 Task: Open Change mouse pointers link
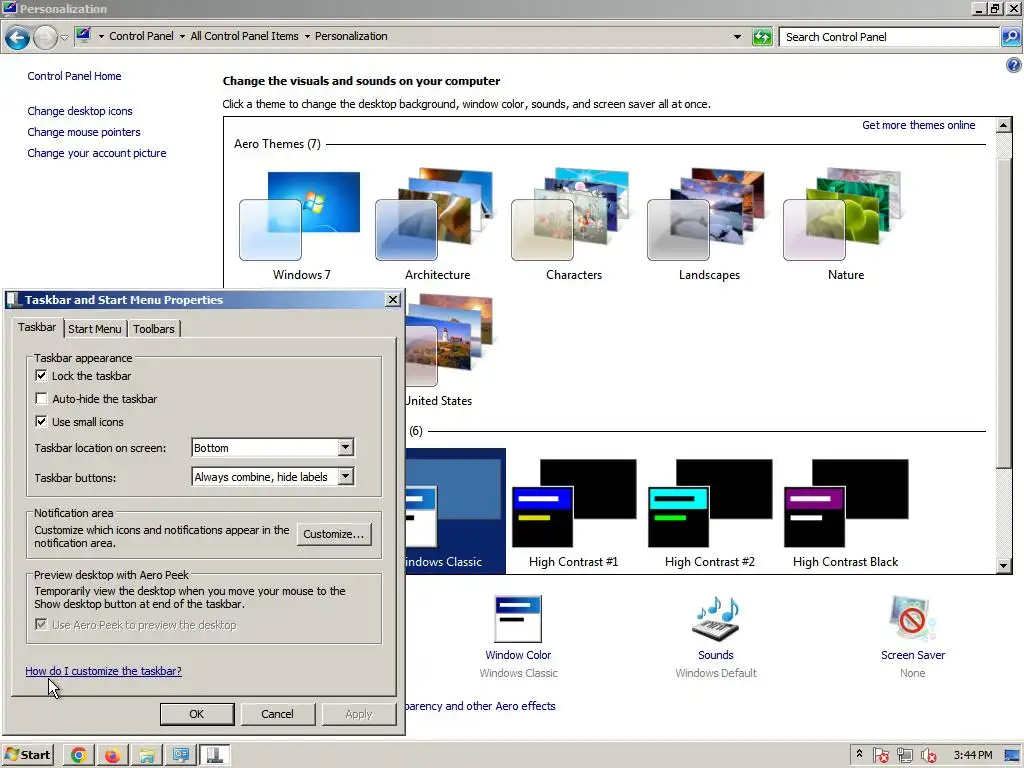coord(84,132)
